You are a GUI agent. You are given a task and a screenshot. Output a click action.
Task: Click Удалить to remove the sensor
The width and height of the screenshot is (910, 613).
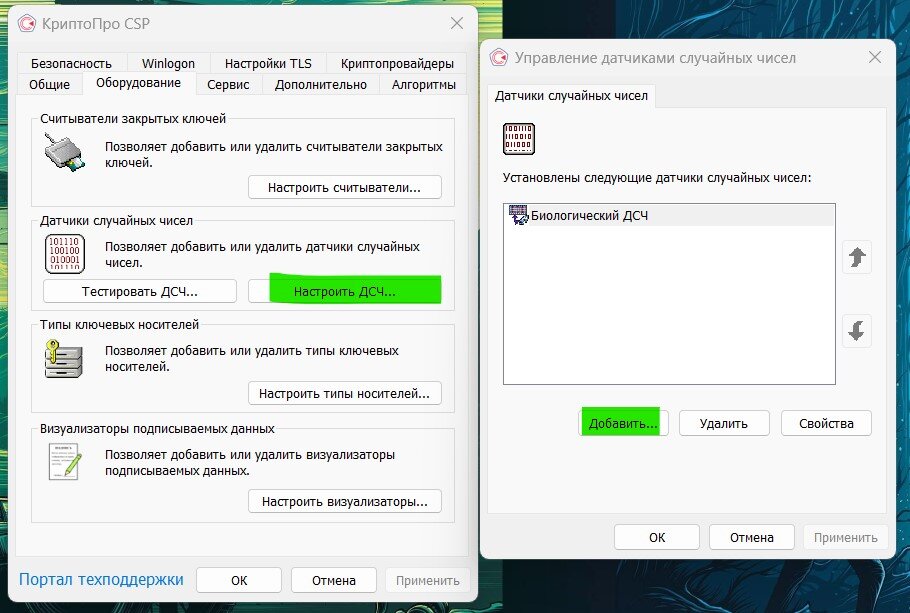pos(724,423)
